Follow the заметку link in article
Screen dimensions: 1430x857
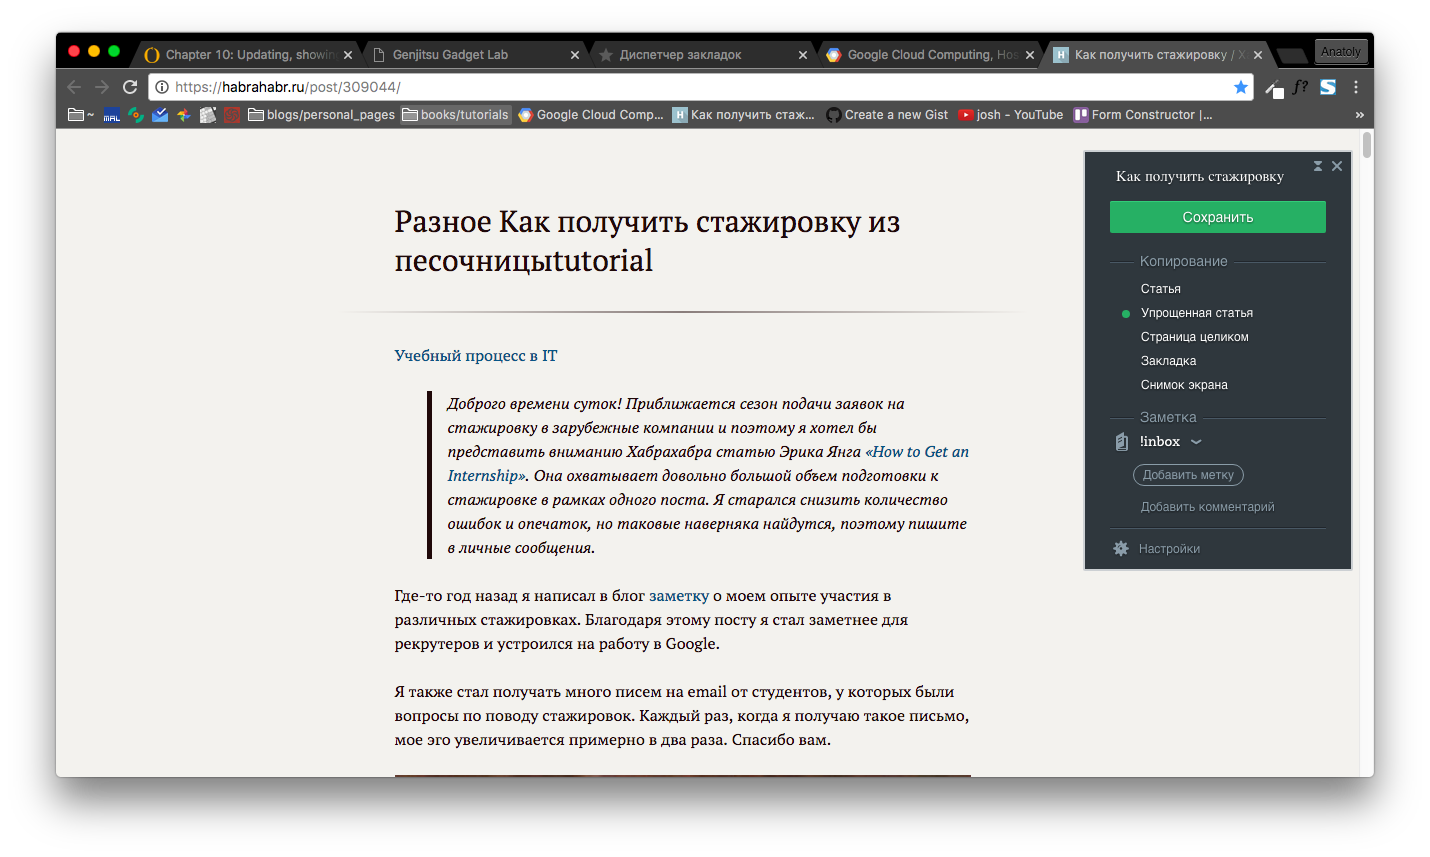pos(679,596)
